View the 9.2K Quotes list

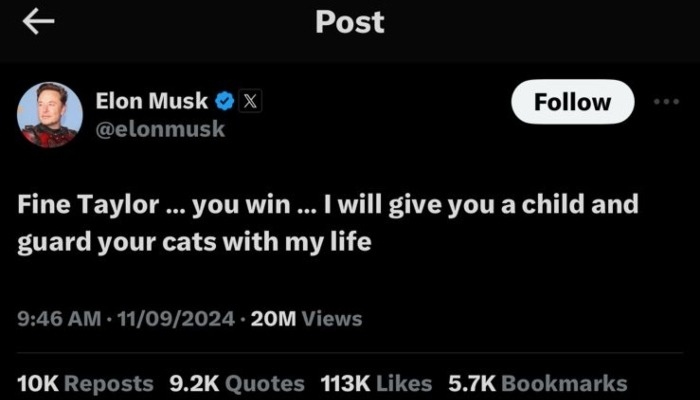pyautogui.click(x=237, y=384)
